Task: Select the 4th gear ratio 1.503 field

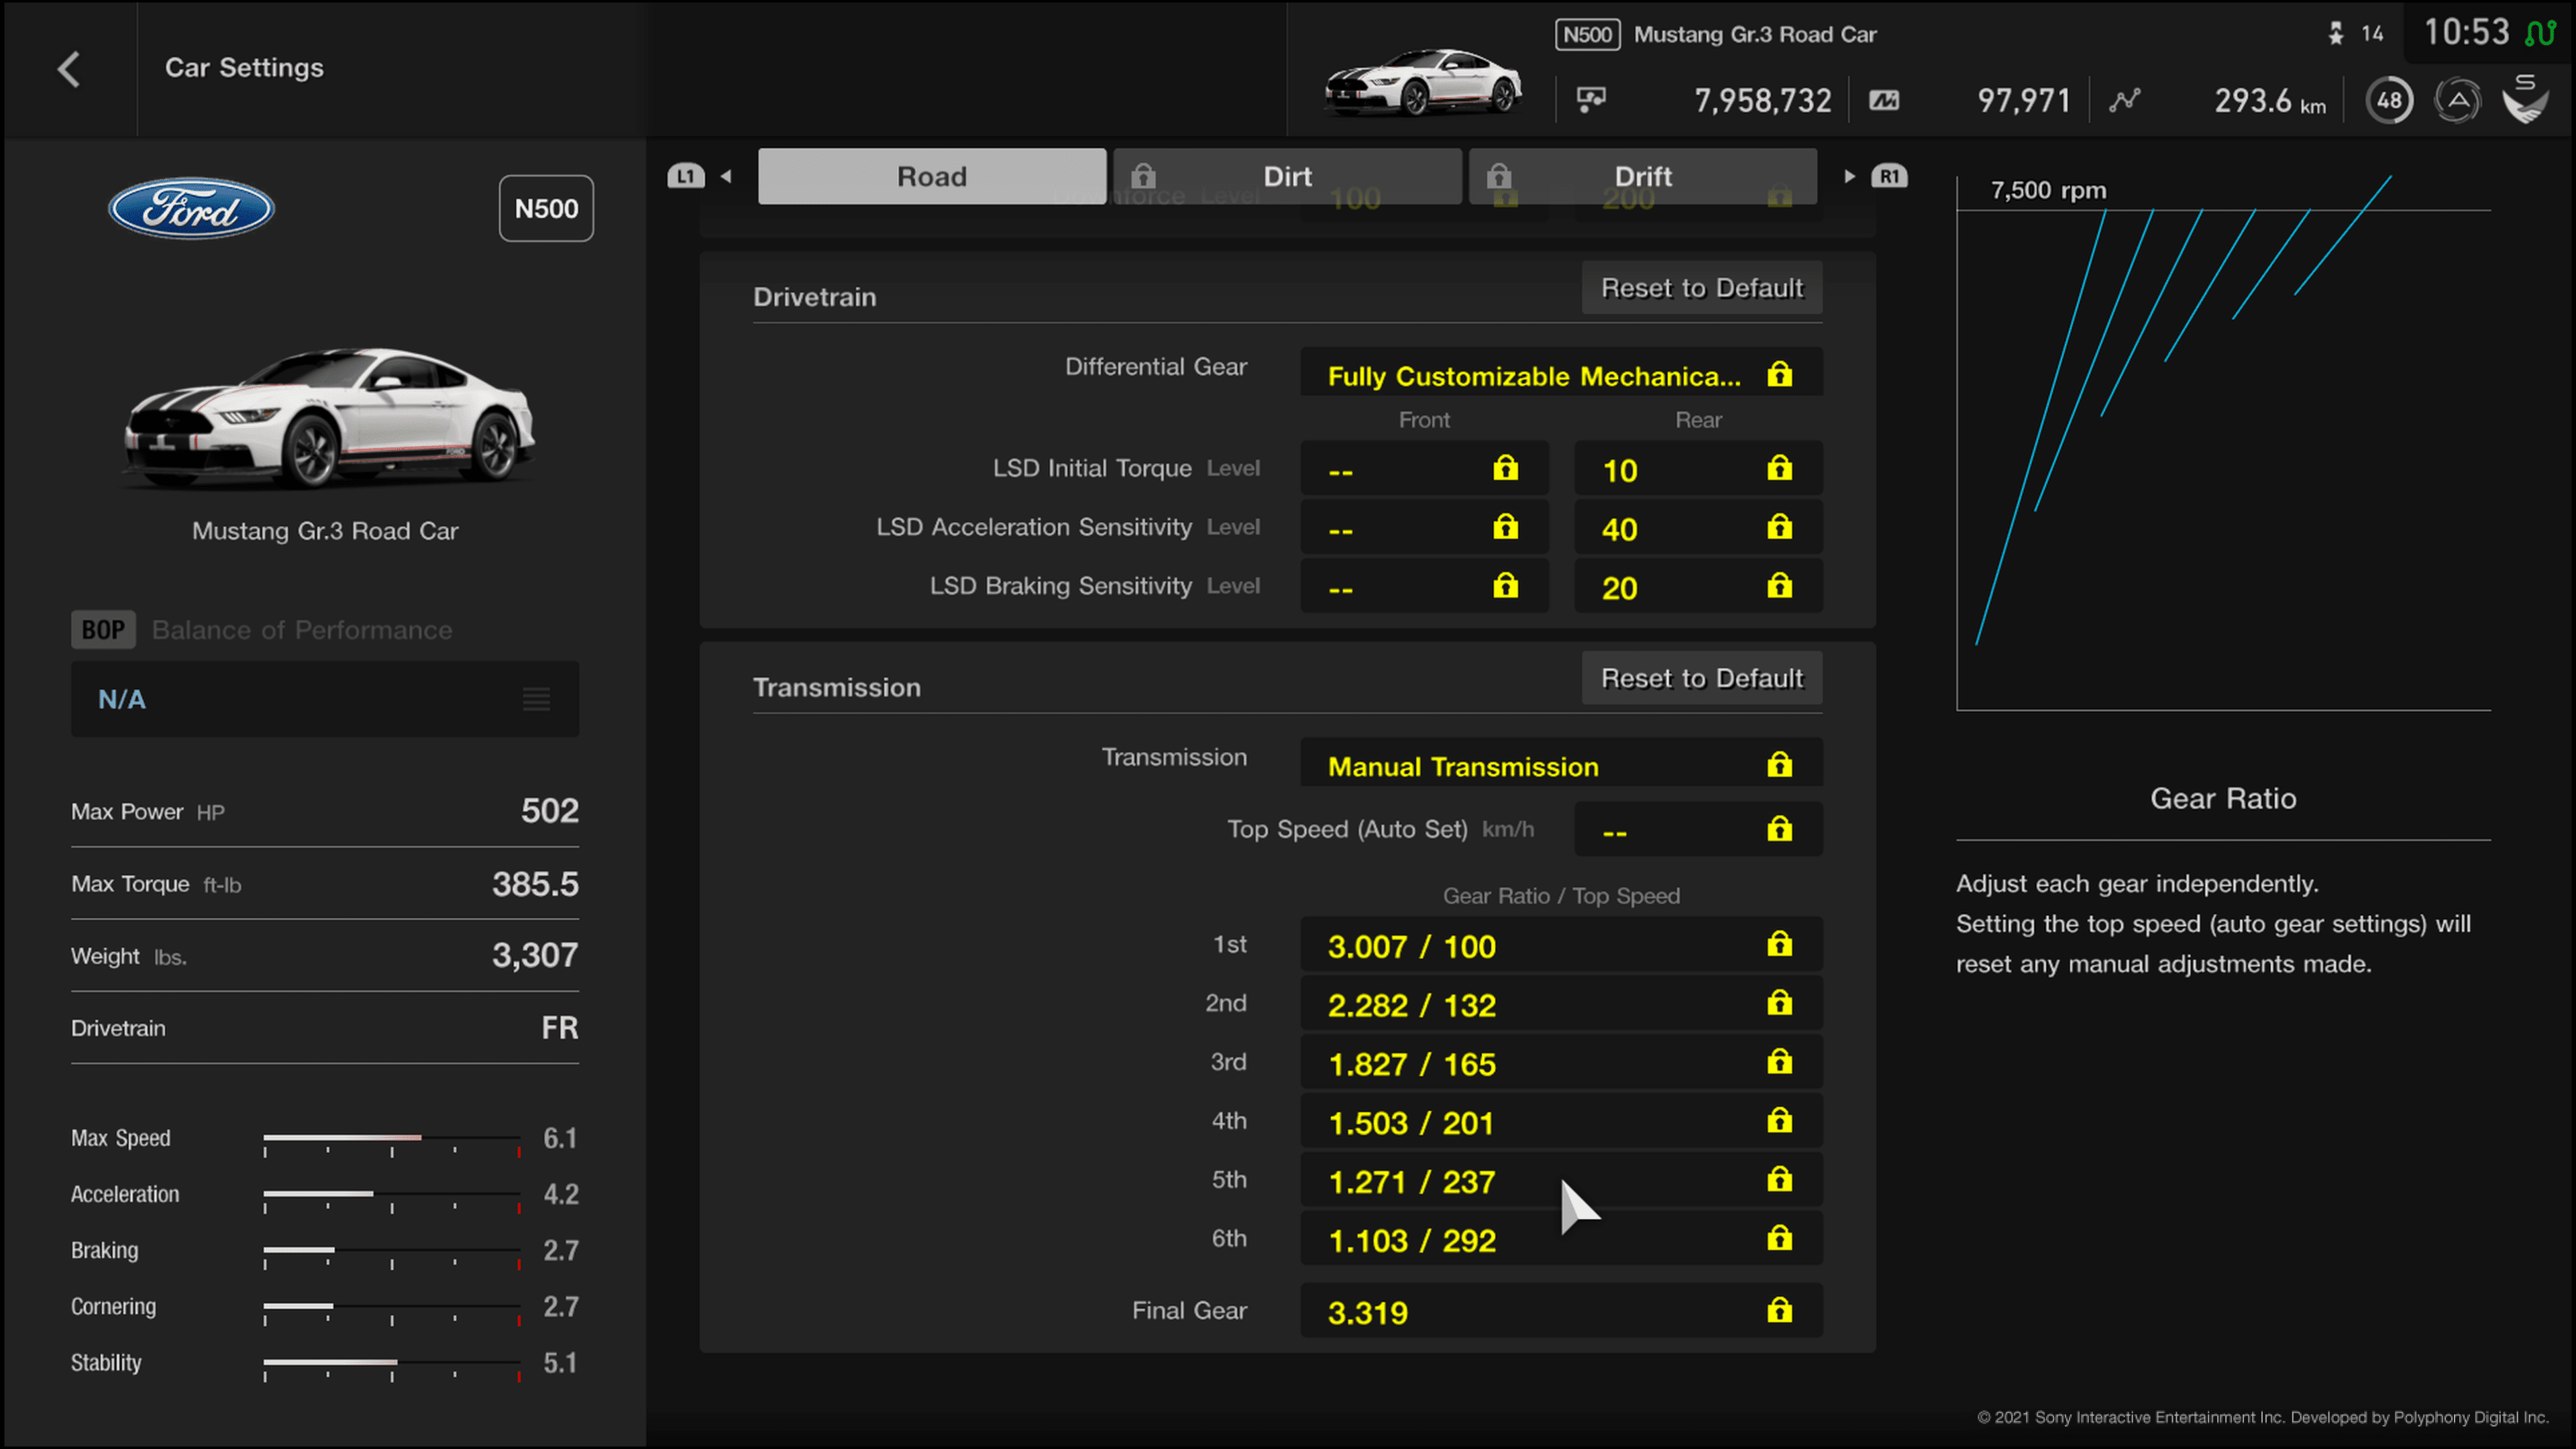Action: pos(1561,1121)
